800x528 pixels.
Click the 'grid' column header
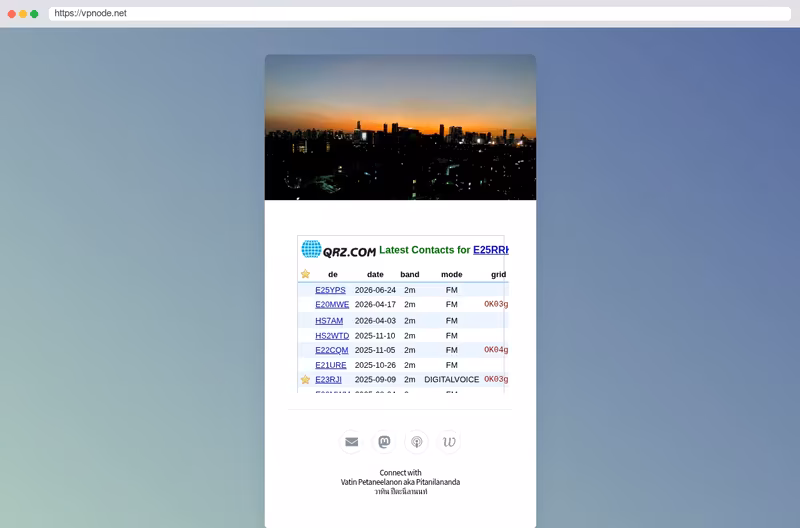point(498,274)
